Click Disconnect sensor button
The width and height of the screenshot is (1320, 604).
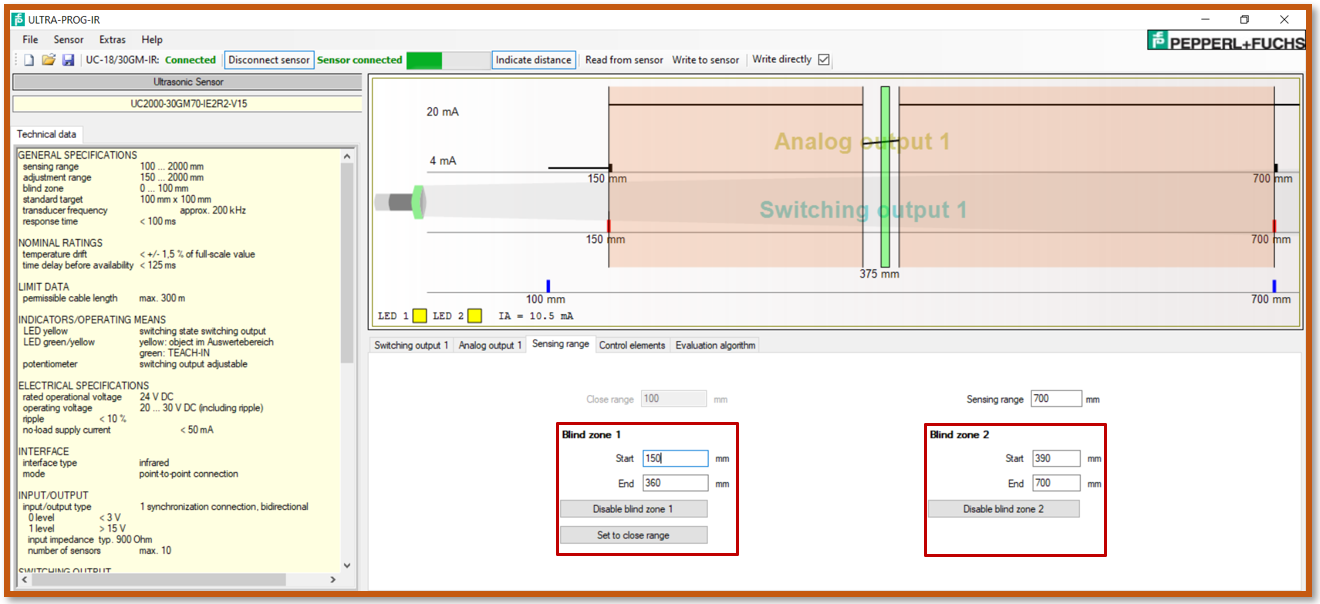[269, 60]
